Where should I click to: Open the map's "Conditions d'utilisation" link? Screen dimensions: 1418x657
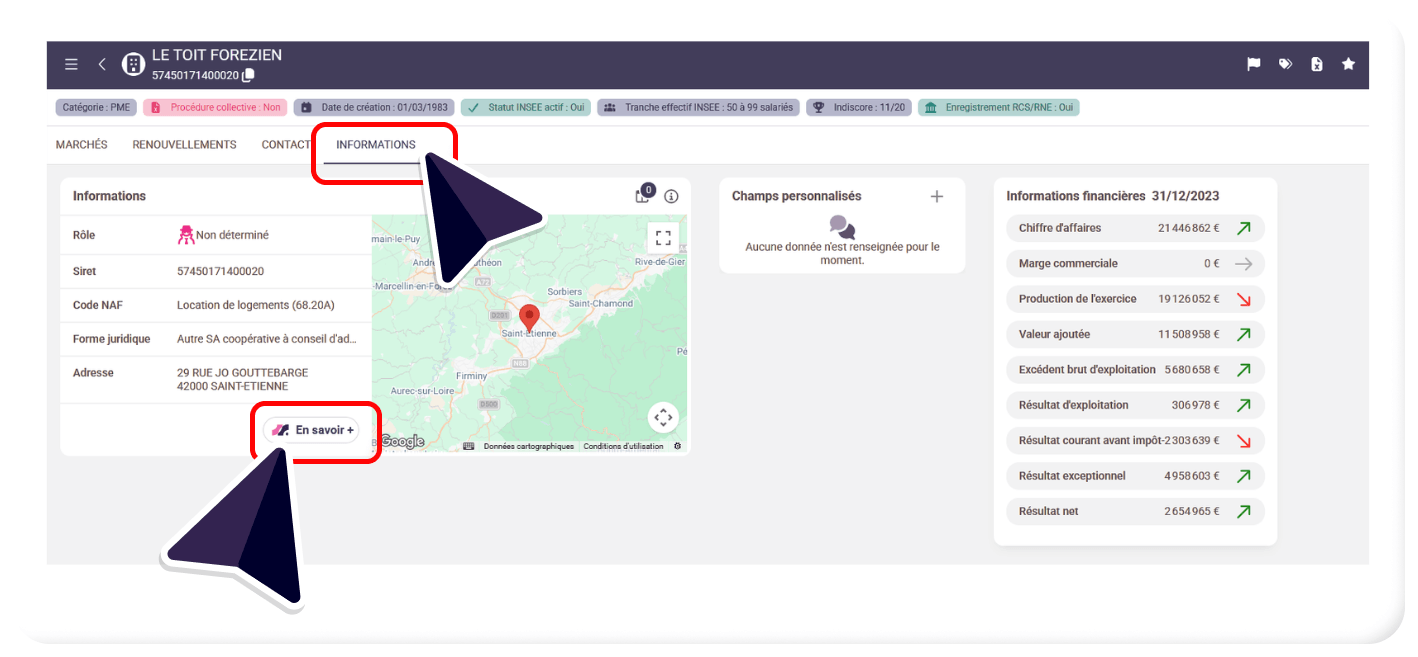click(623, 446)
